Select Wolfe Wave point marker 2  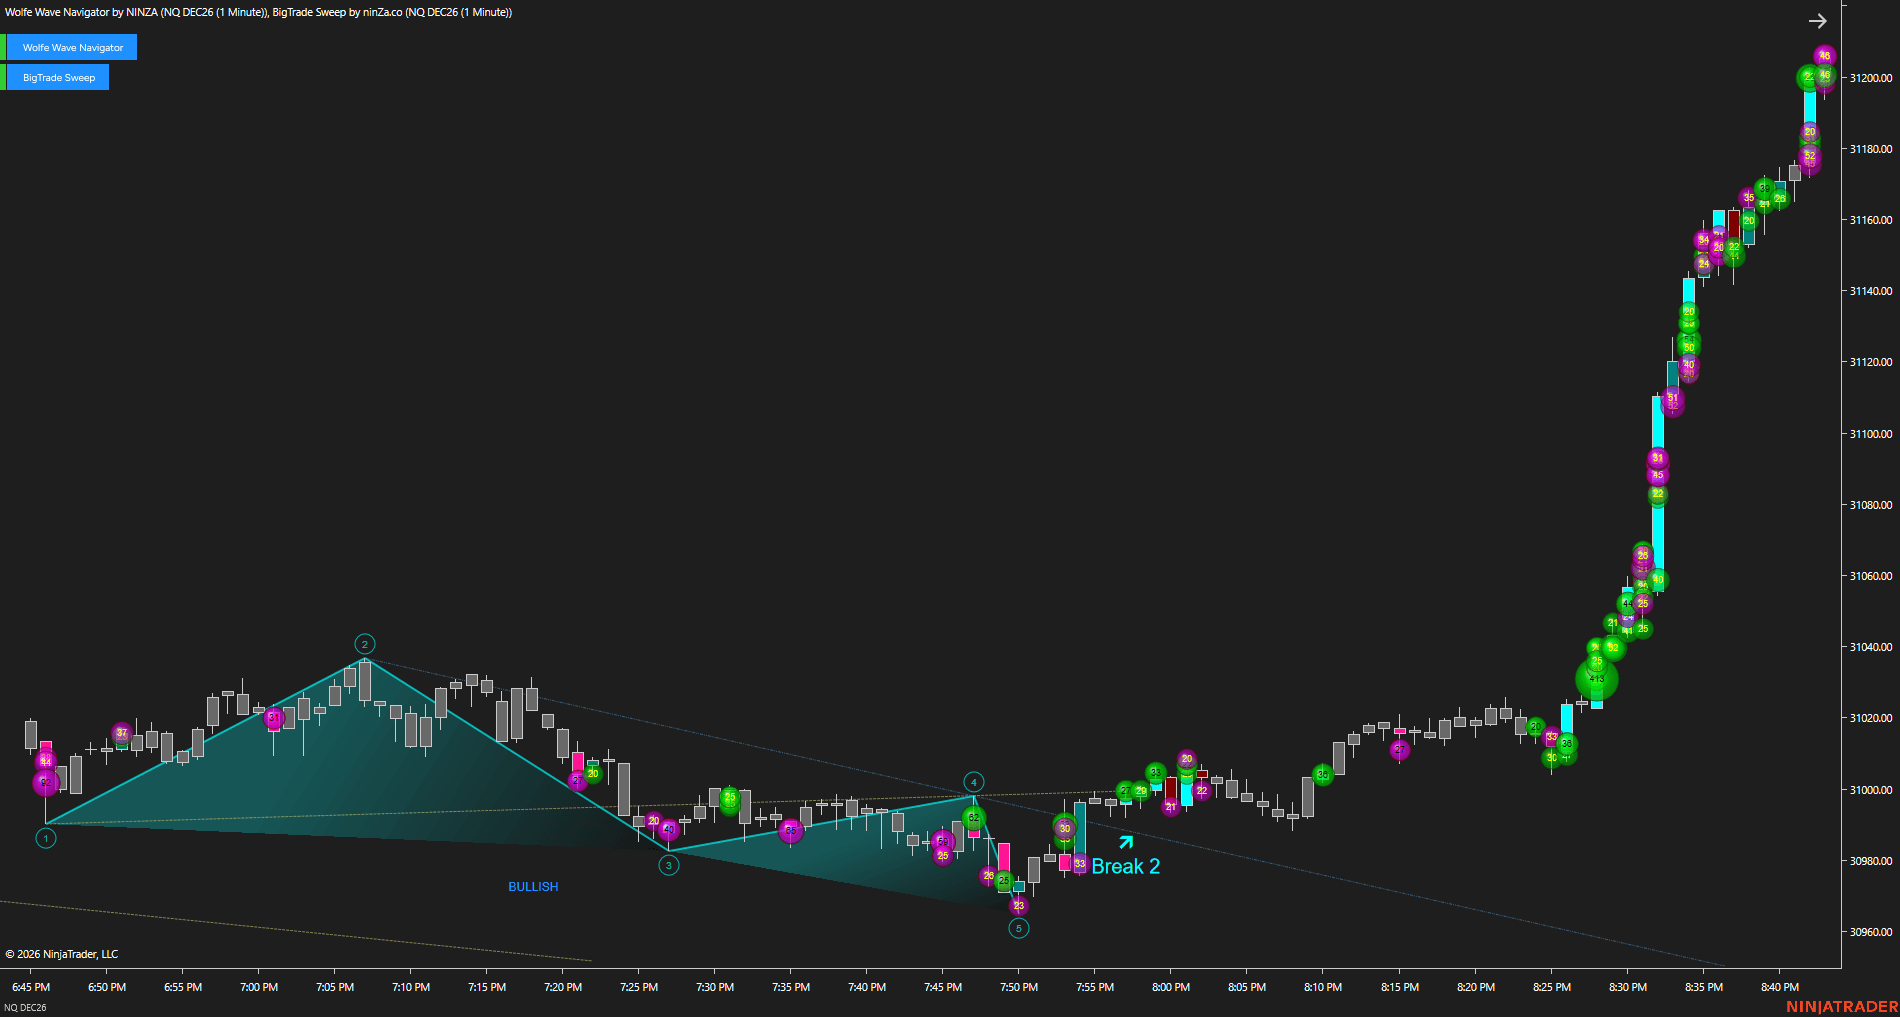365,644
